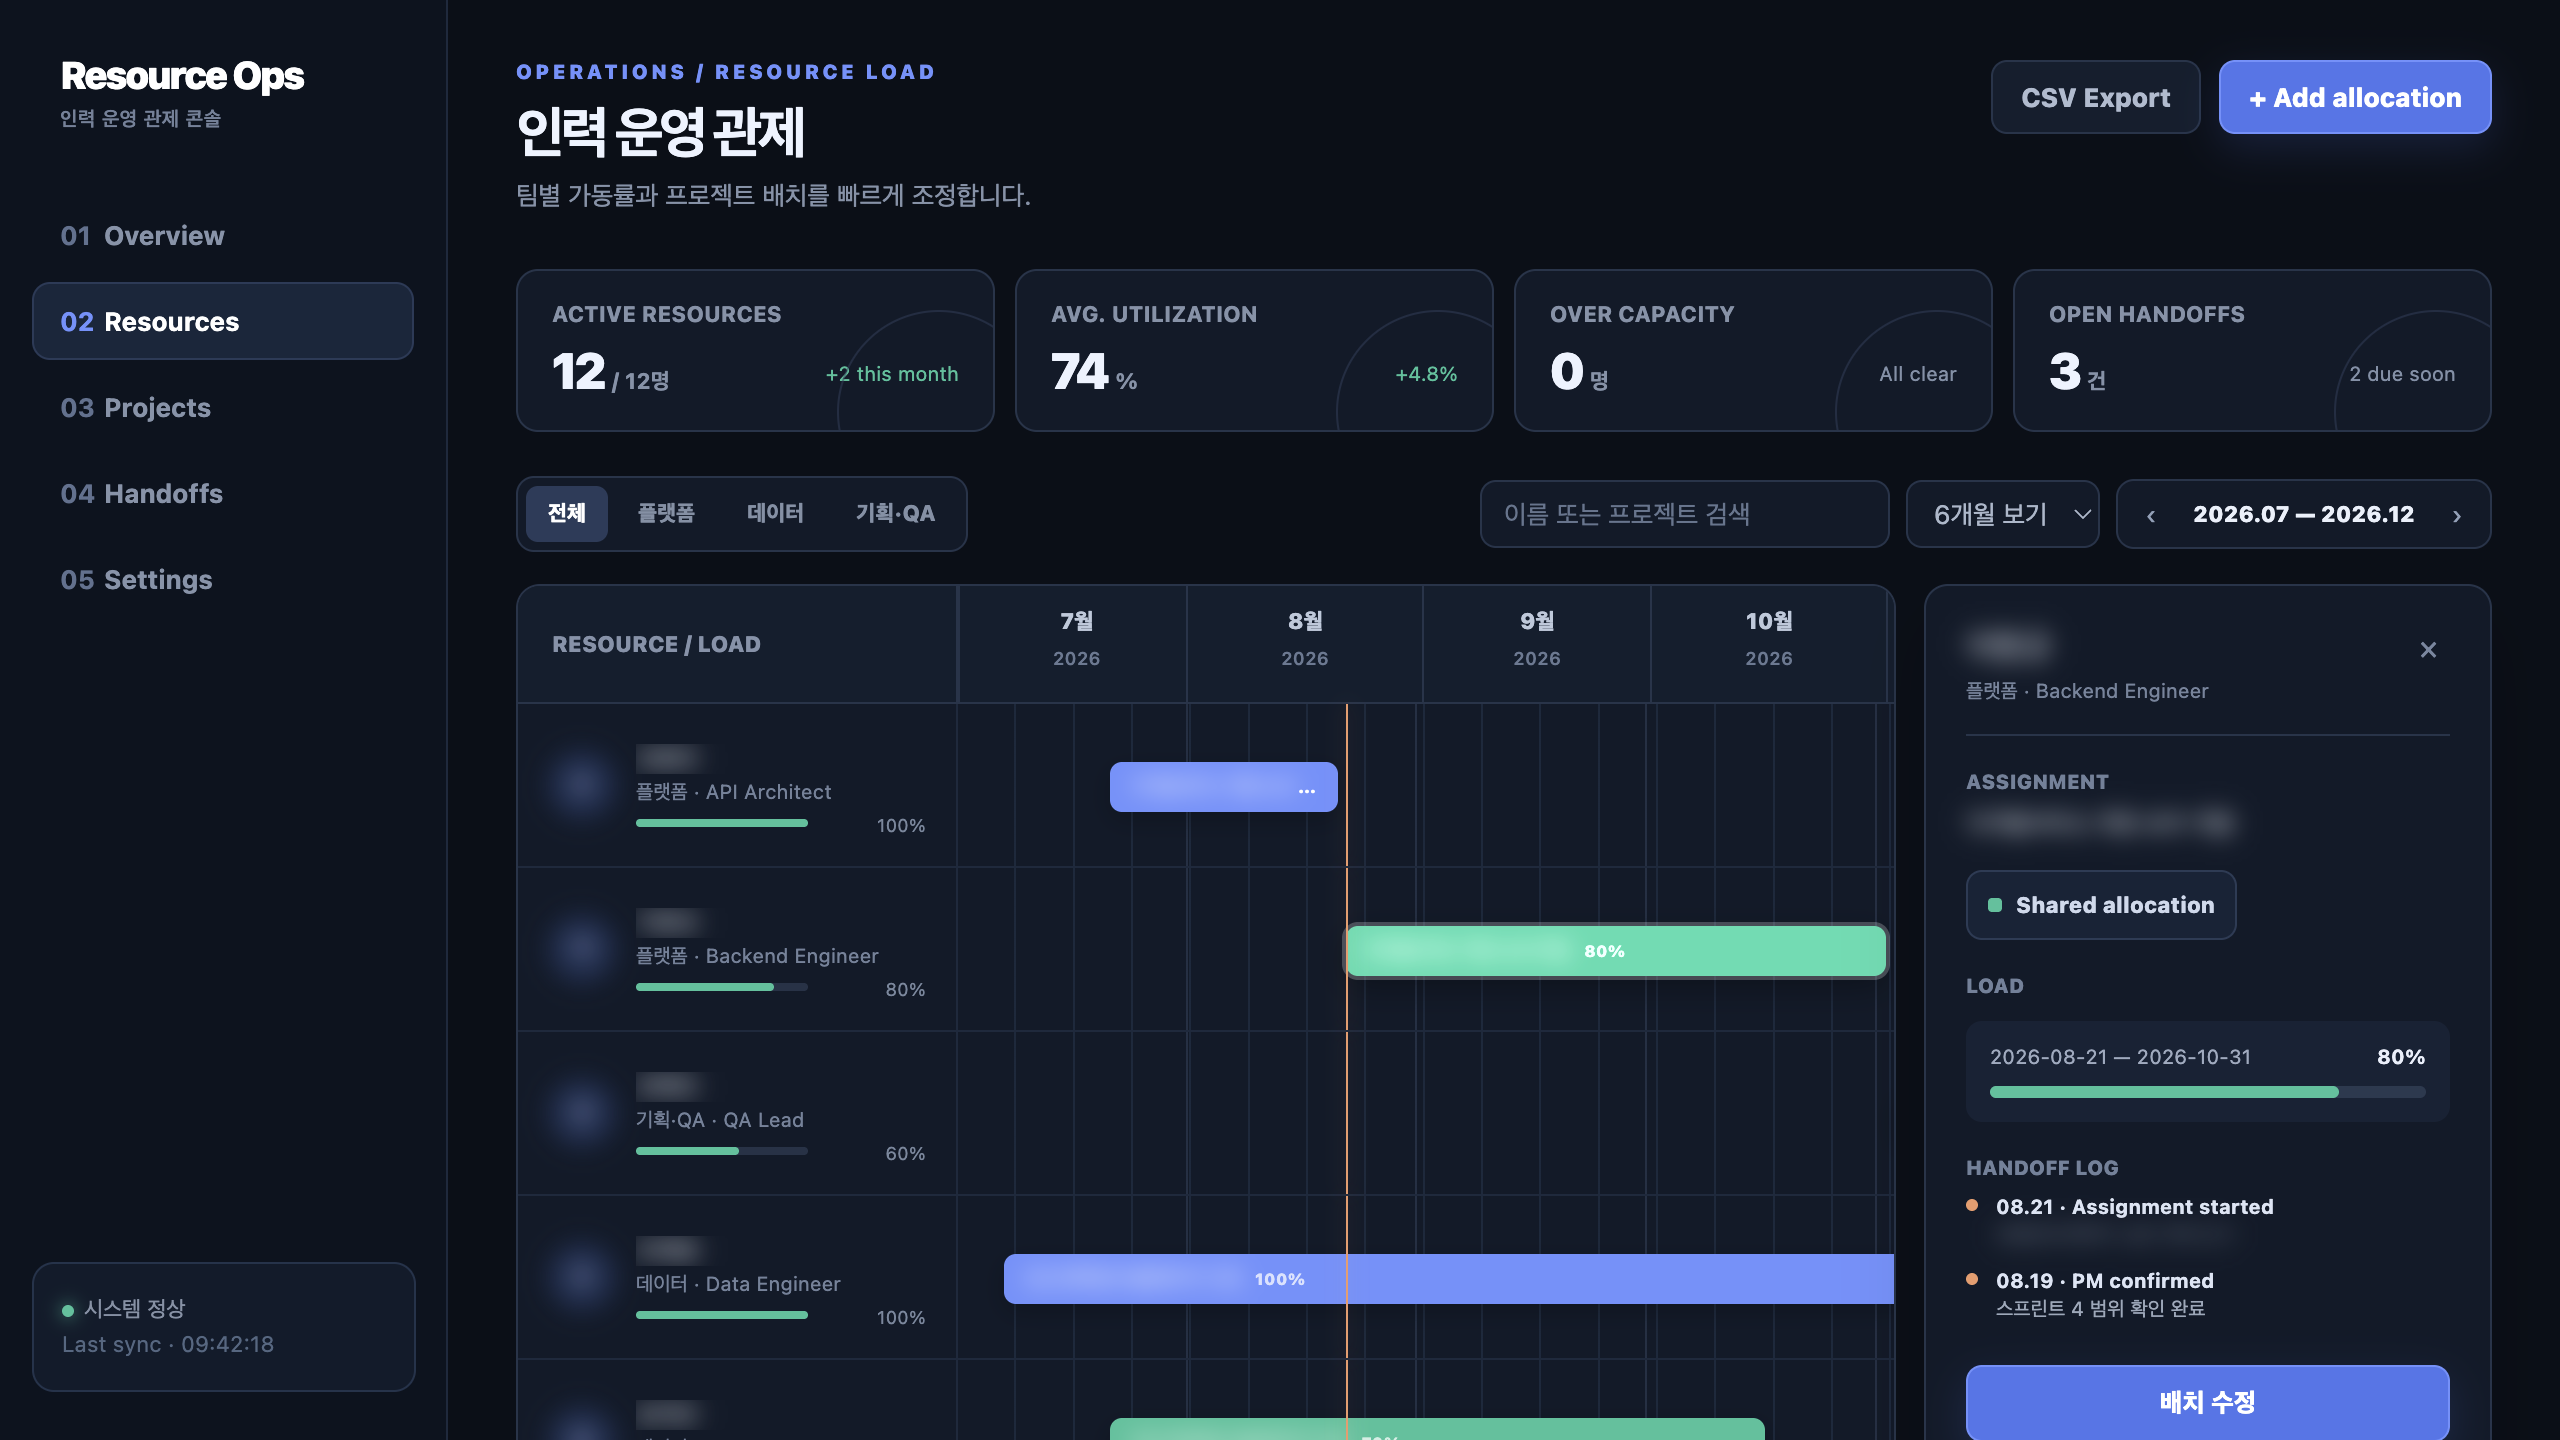
Task: Click the 2026-08-21 — 2026-10-31 load range
Action: (2120, 1057)
